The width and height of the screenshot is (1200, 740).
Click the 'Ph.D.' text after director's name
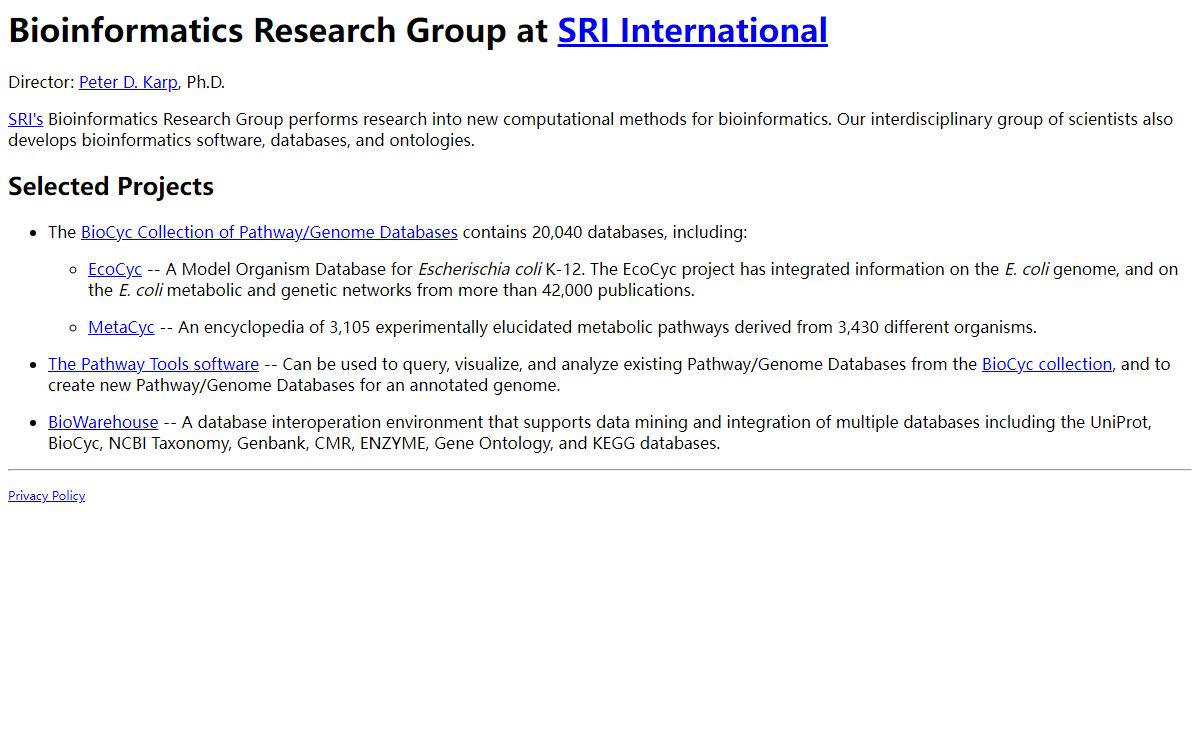[206, 82]
